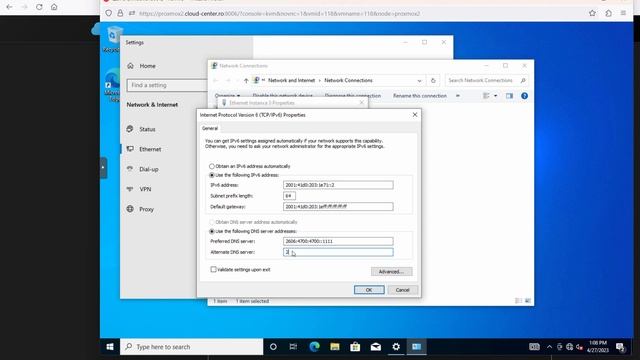
Task: Open the notification center icon
Action: [620, 347]
